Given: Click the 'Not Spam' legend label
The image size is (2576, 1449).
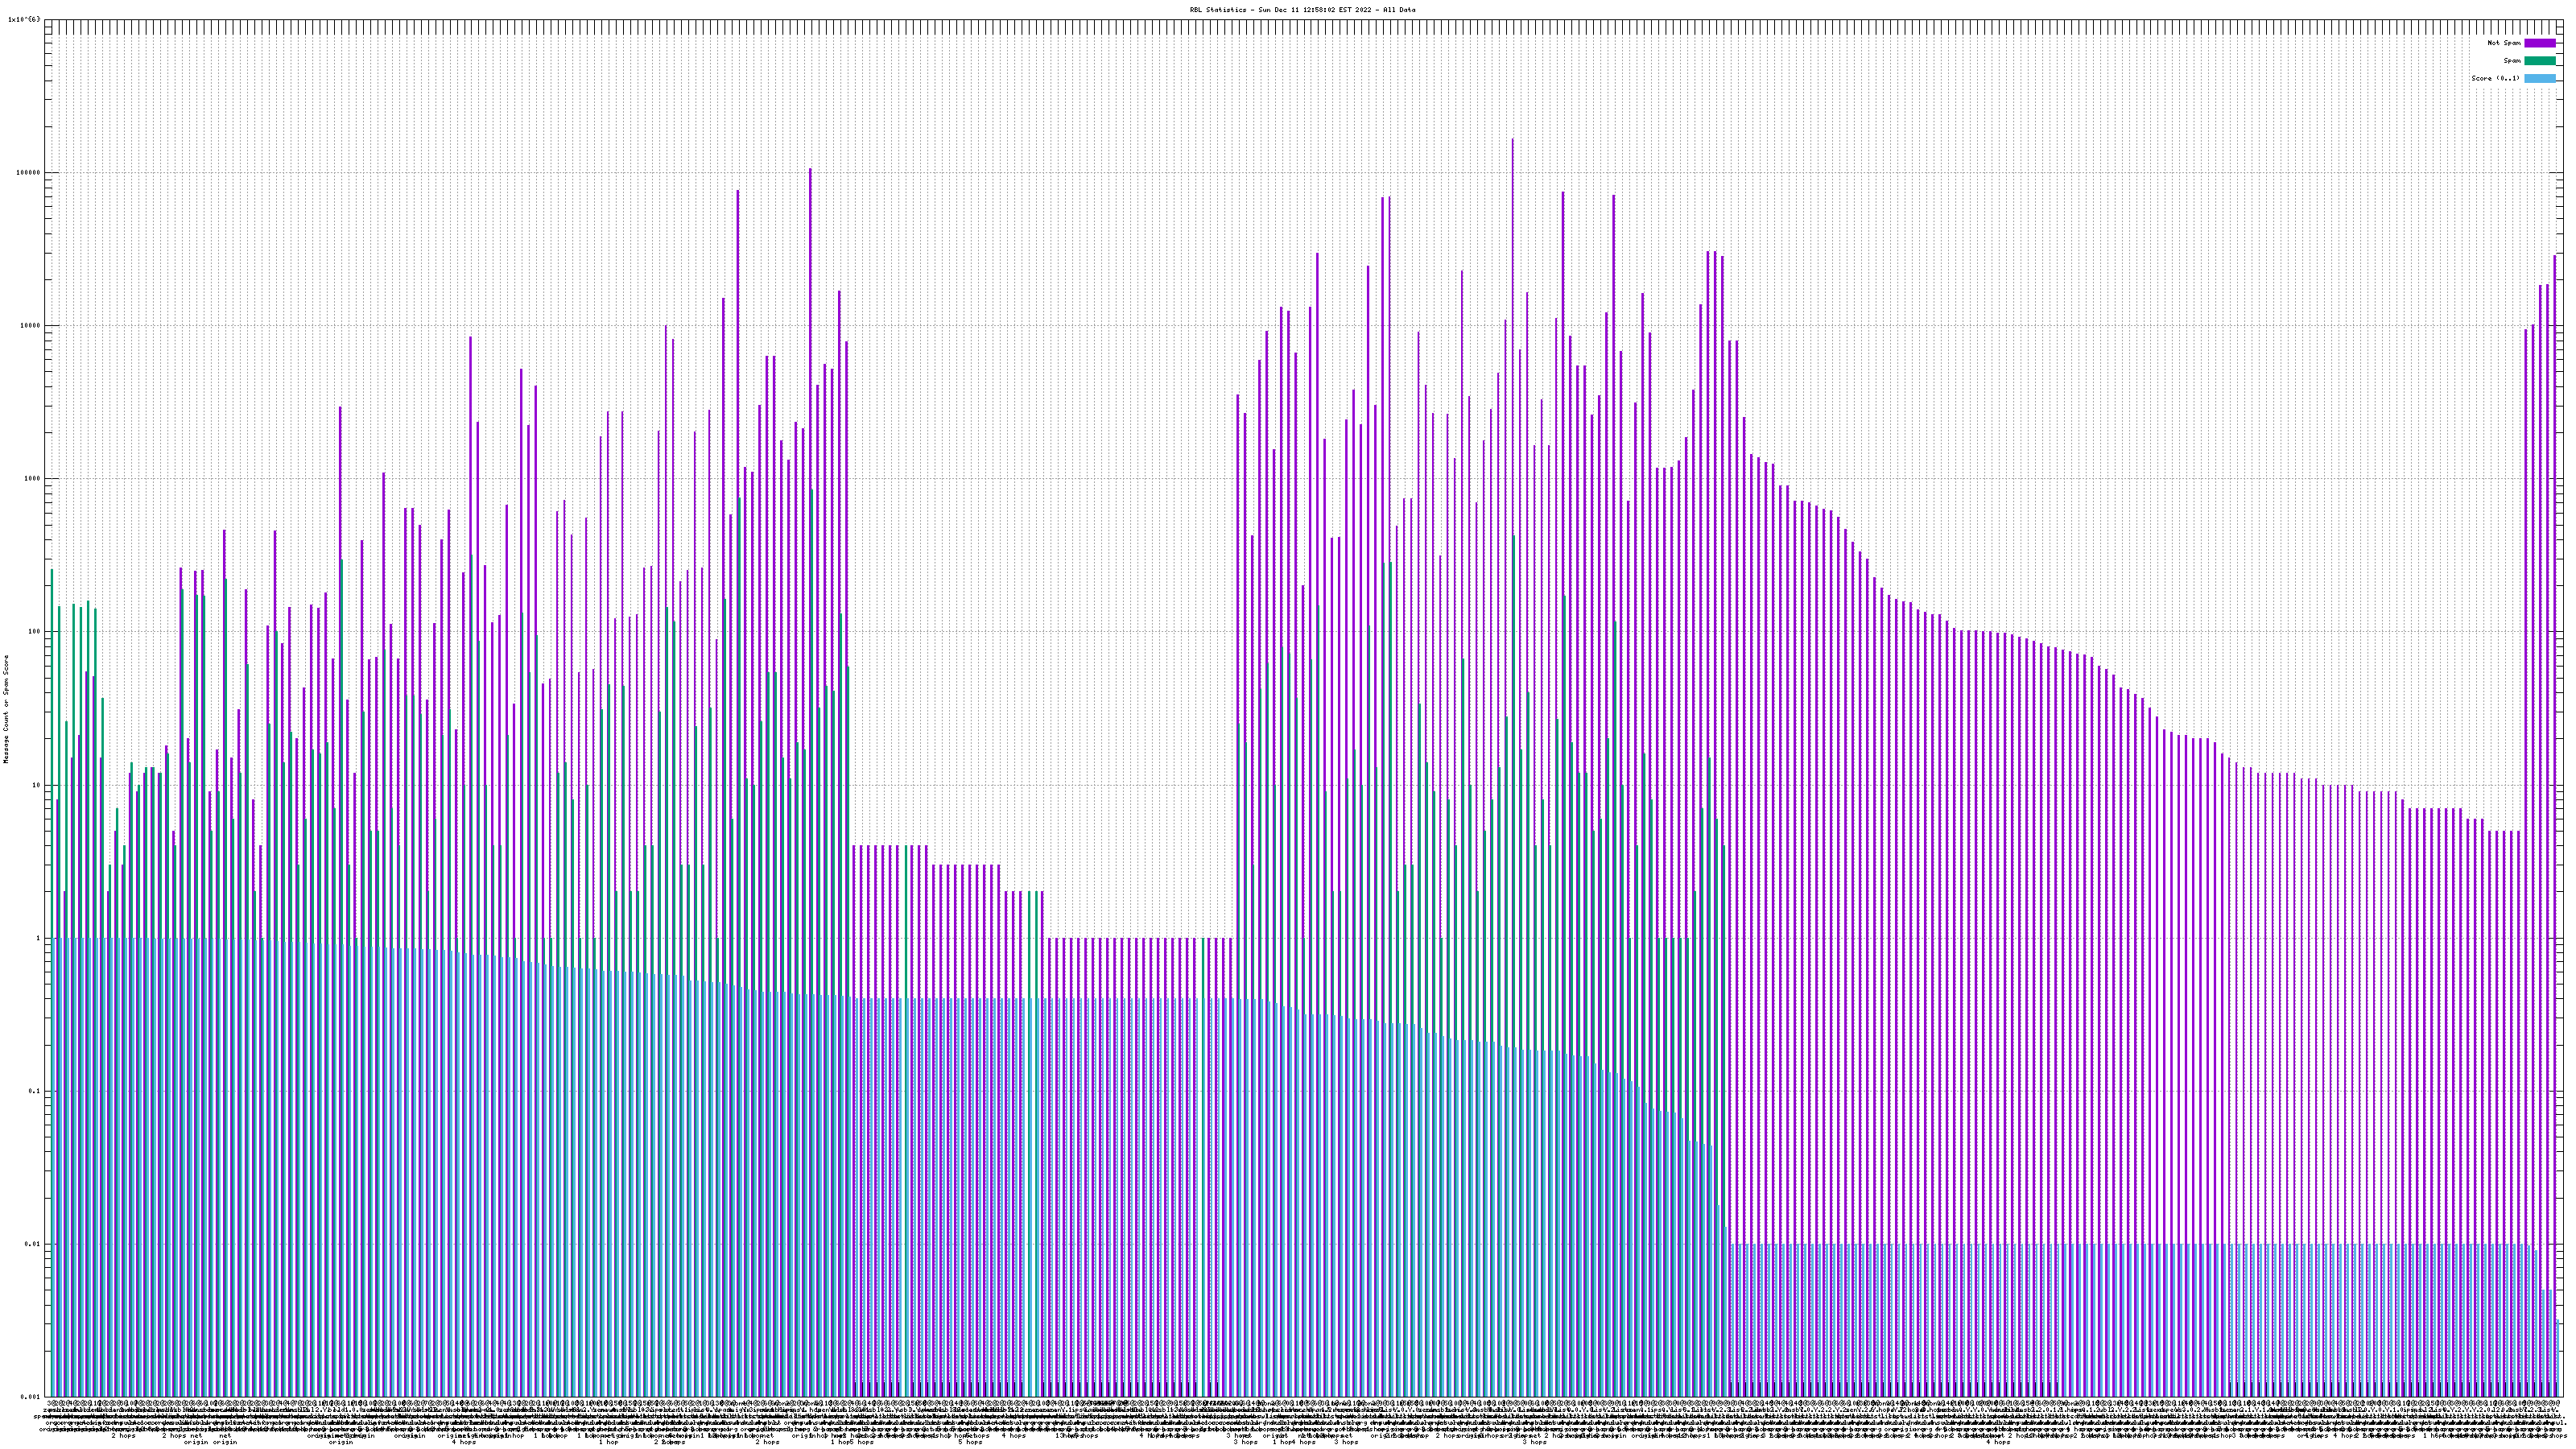Looking at the screenshot, I should click(x=2503, y=43).
